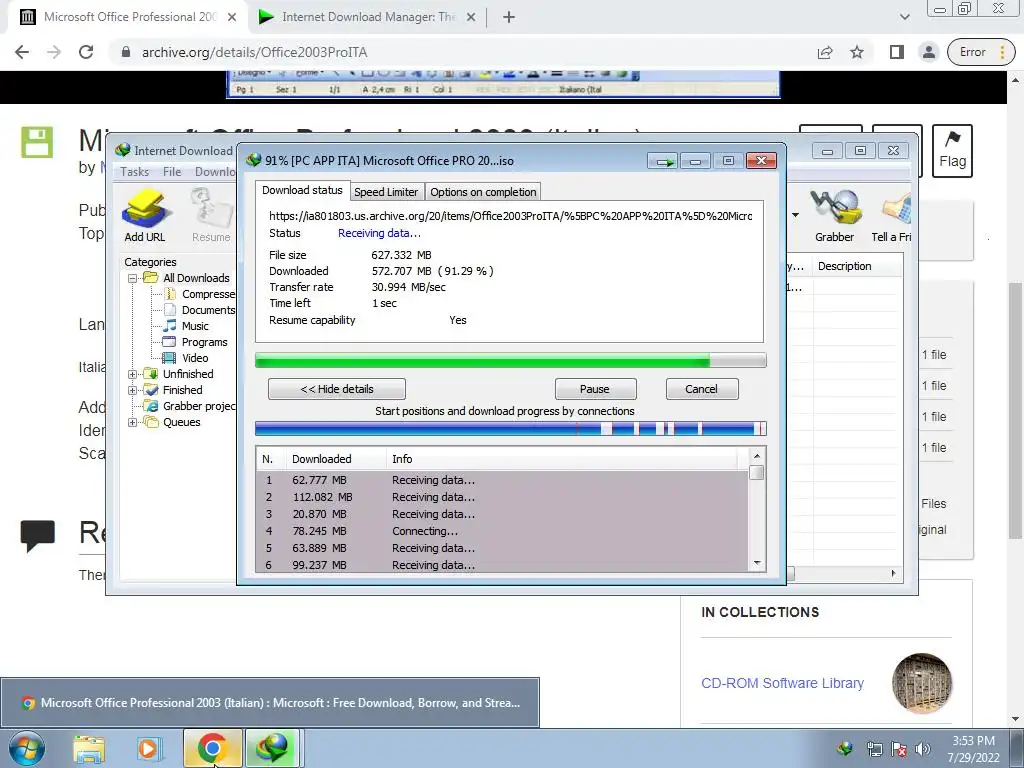Click the Flag button on archive page
The height and width of the screenshot is (768, 1024).
tap(952, 151)
